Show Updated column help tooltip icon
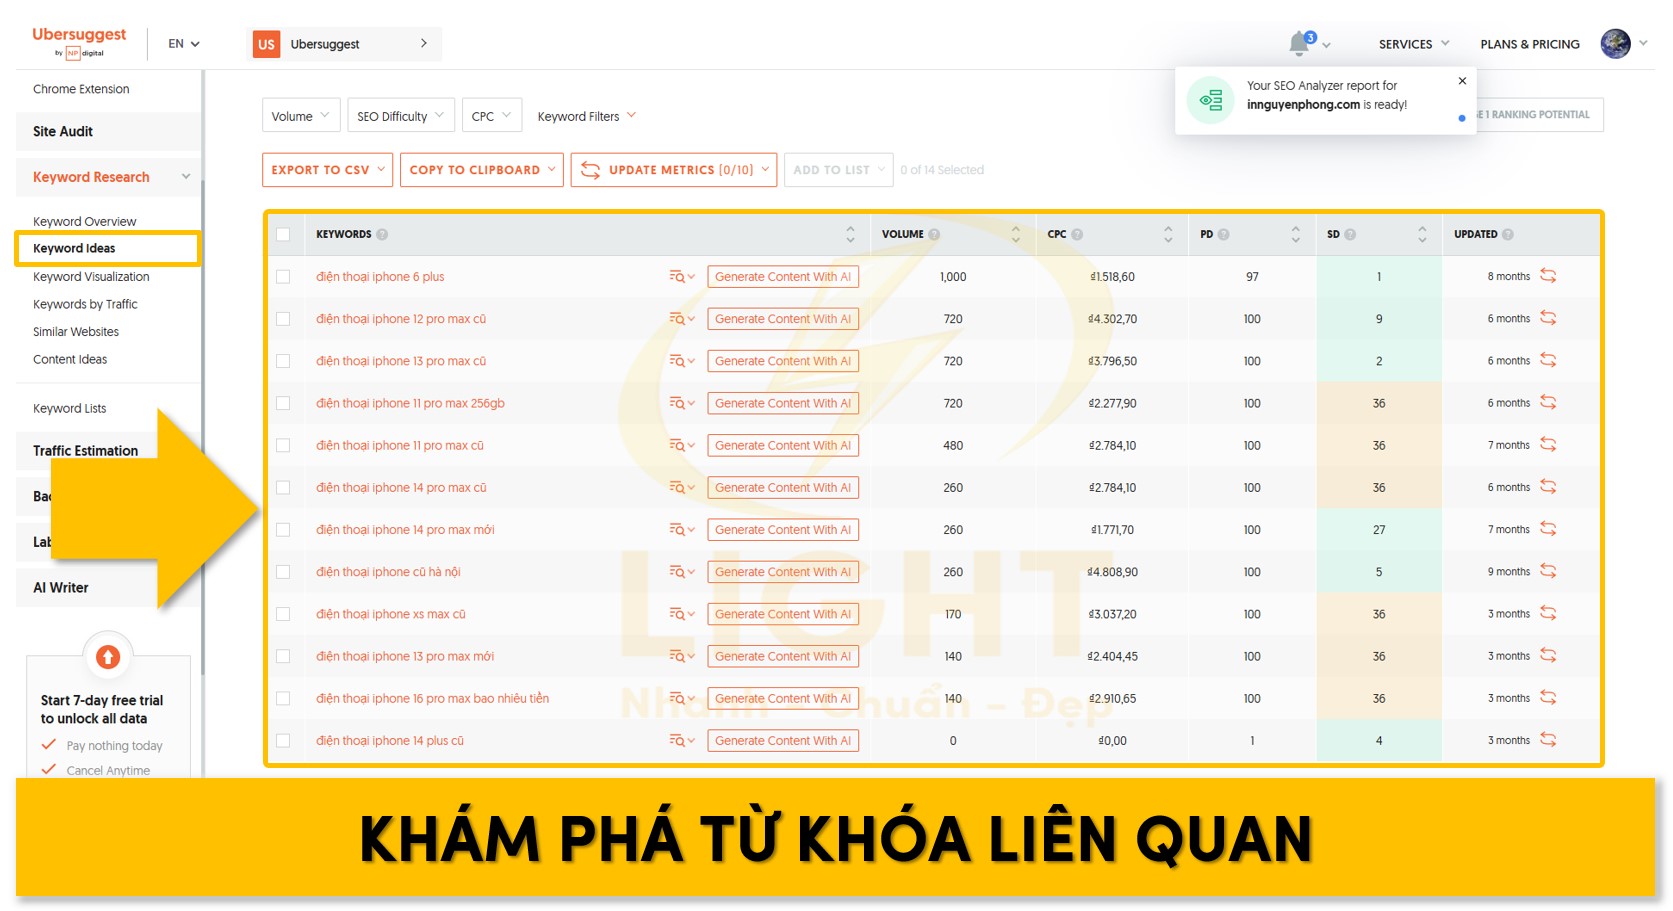The image size is (1673, 911). coord(1508,234)
